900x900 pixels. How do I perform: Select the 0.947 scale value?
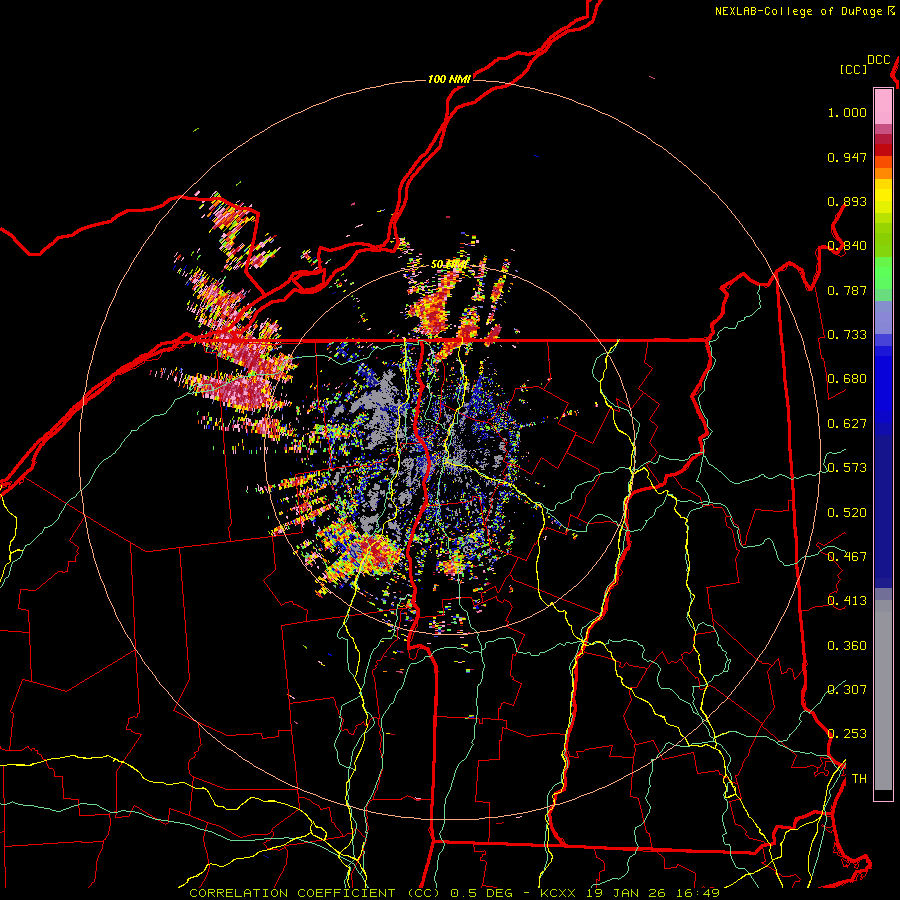847,157
